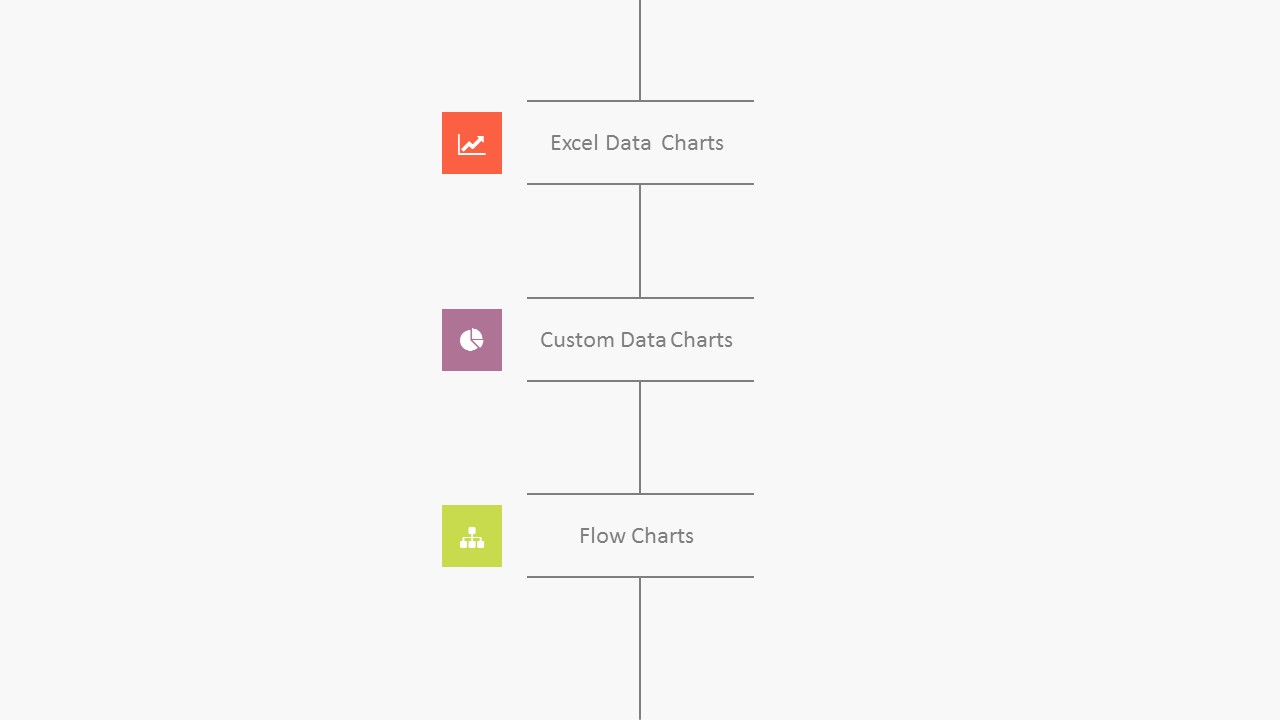Select the connector between Custom and Flow charts
The image size is (1280, 720).
click(640, 437)
